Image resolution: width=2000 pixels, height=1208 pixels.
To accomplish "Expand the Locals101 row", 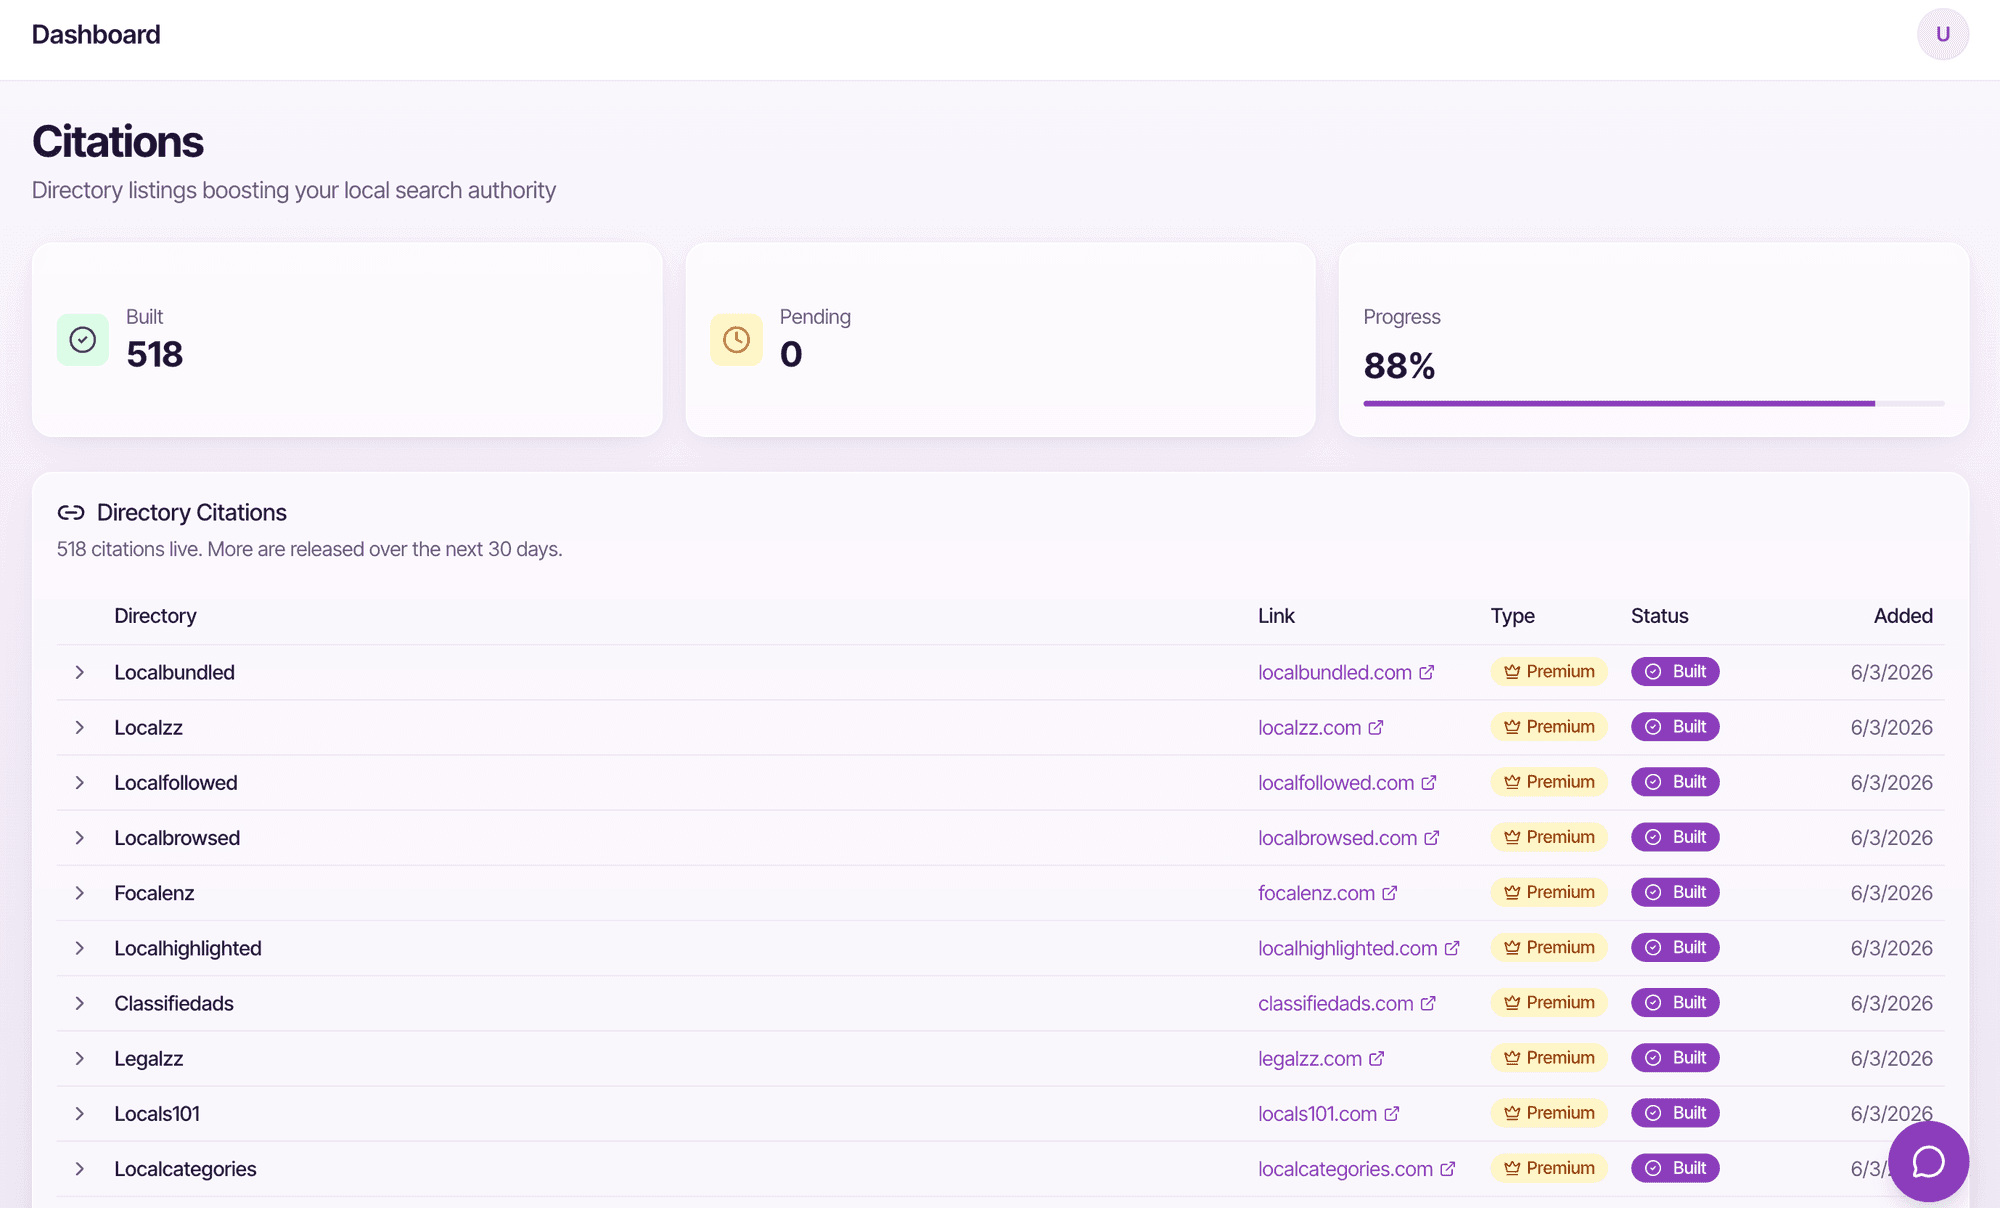I will (79, 1113).
